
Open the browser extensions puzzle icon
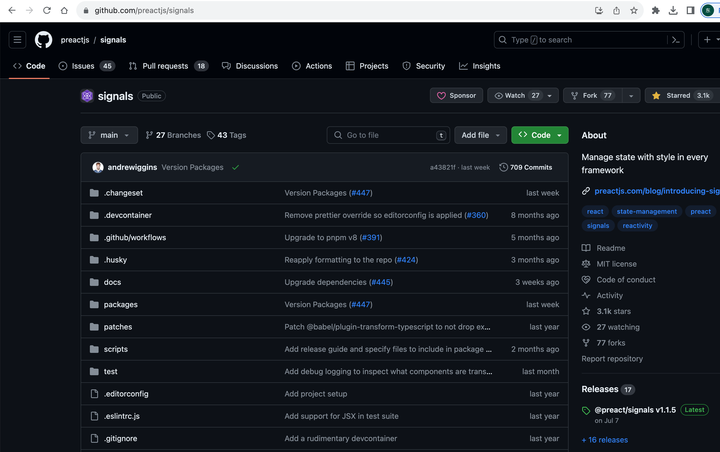coord(655,11)
